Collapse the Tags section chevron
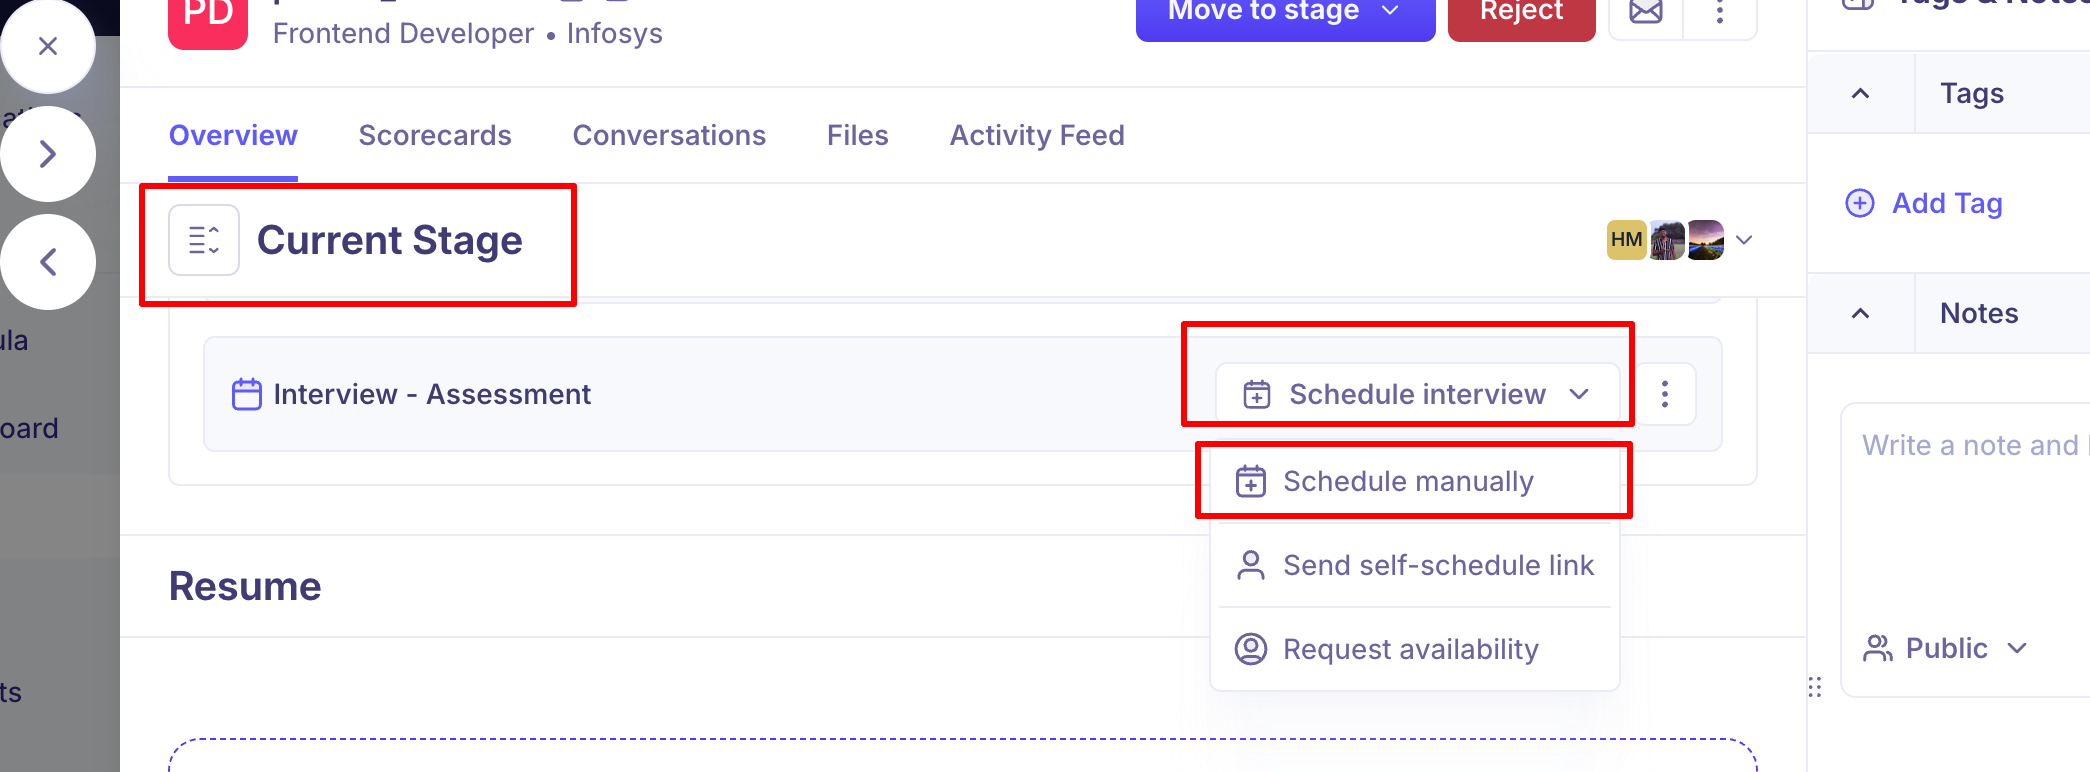The image size is (2090, 772). click(x=1861, y=93)
